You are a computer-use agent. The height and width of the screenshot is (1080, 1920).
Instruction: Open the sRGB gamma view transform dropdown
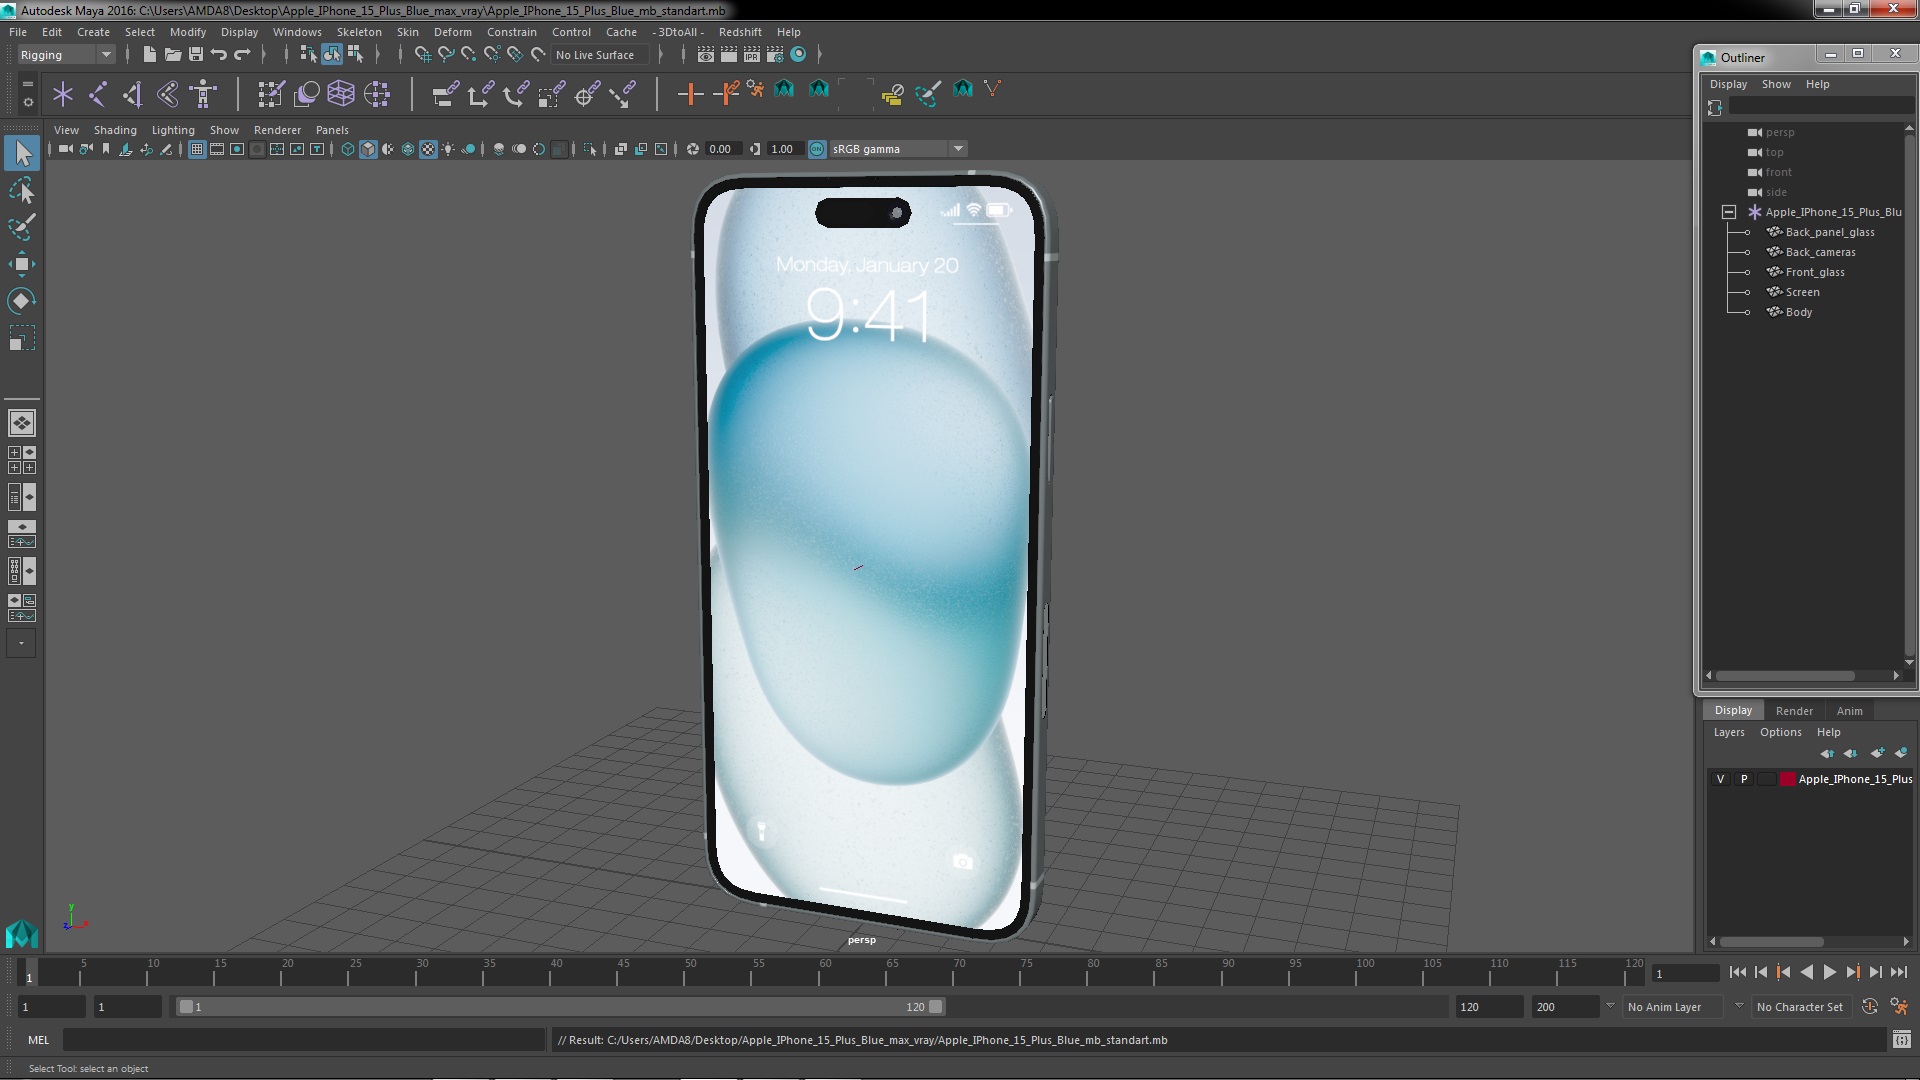tap(898, 149)
